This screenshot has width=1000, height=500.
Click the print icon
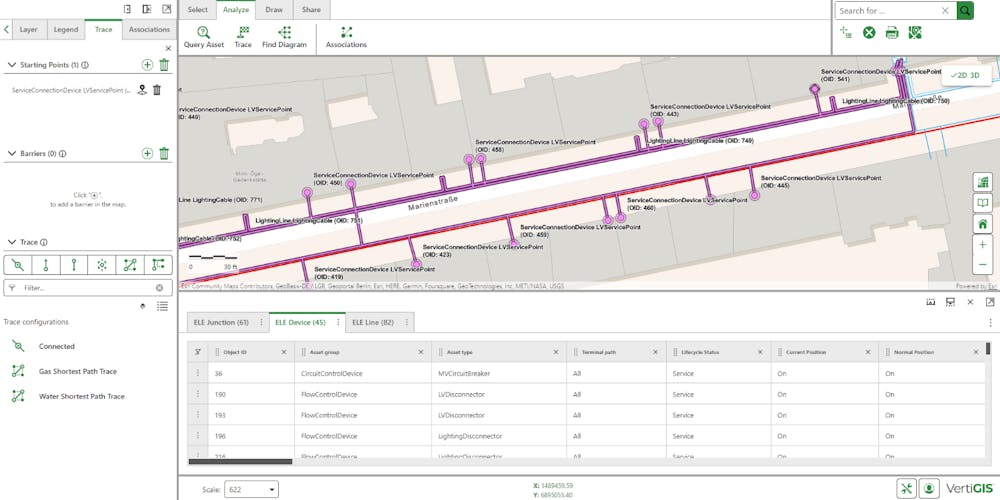pos(891,33)
